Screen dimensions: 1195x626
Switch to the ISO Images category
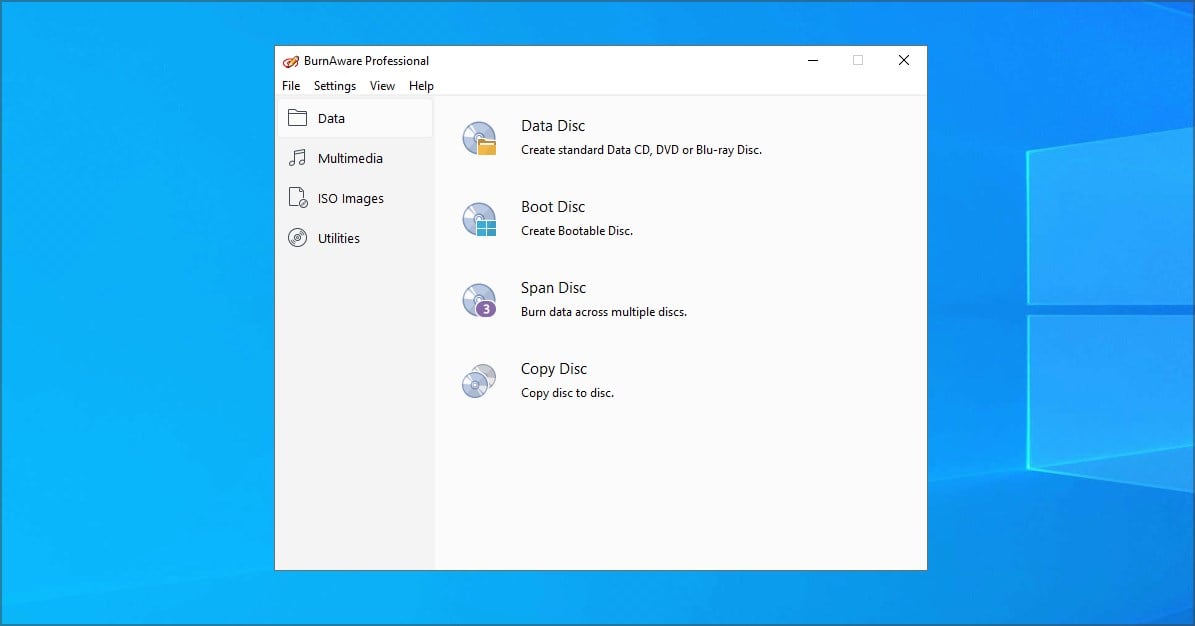[x=355, y=198]
